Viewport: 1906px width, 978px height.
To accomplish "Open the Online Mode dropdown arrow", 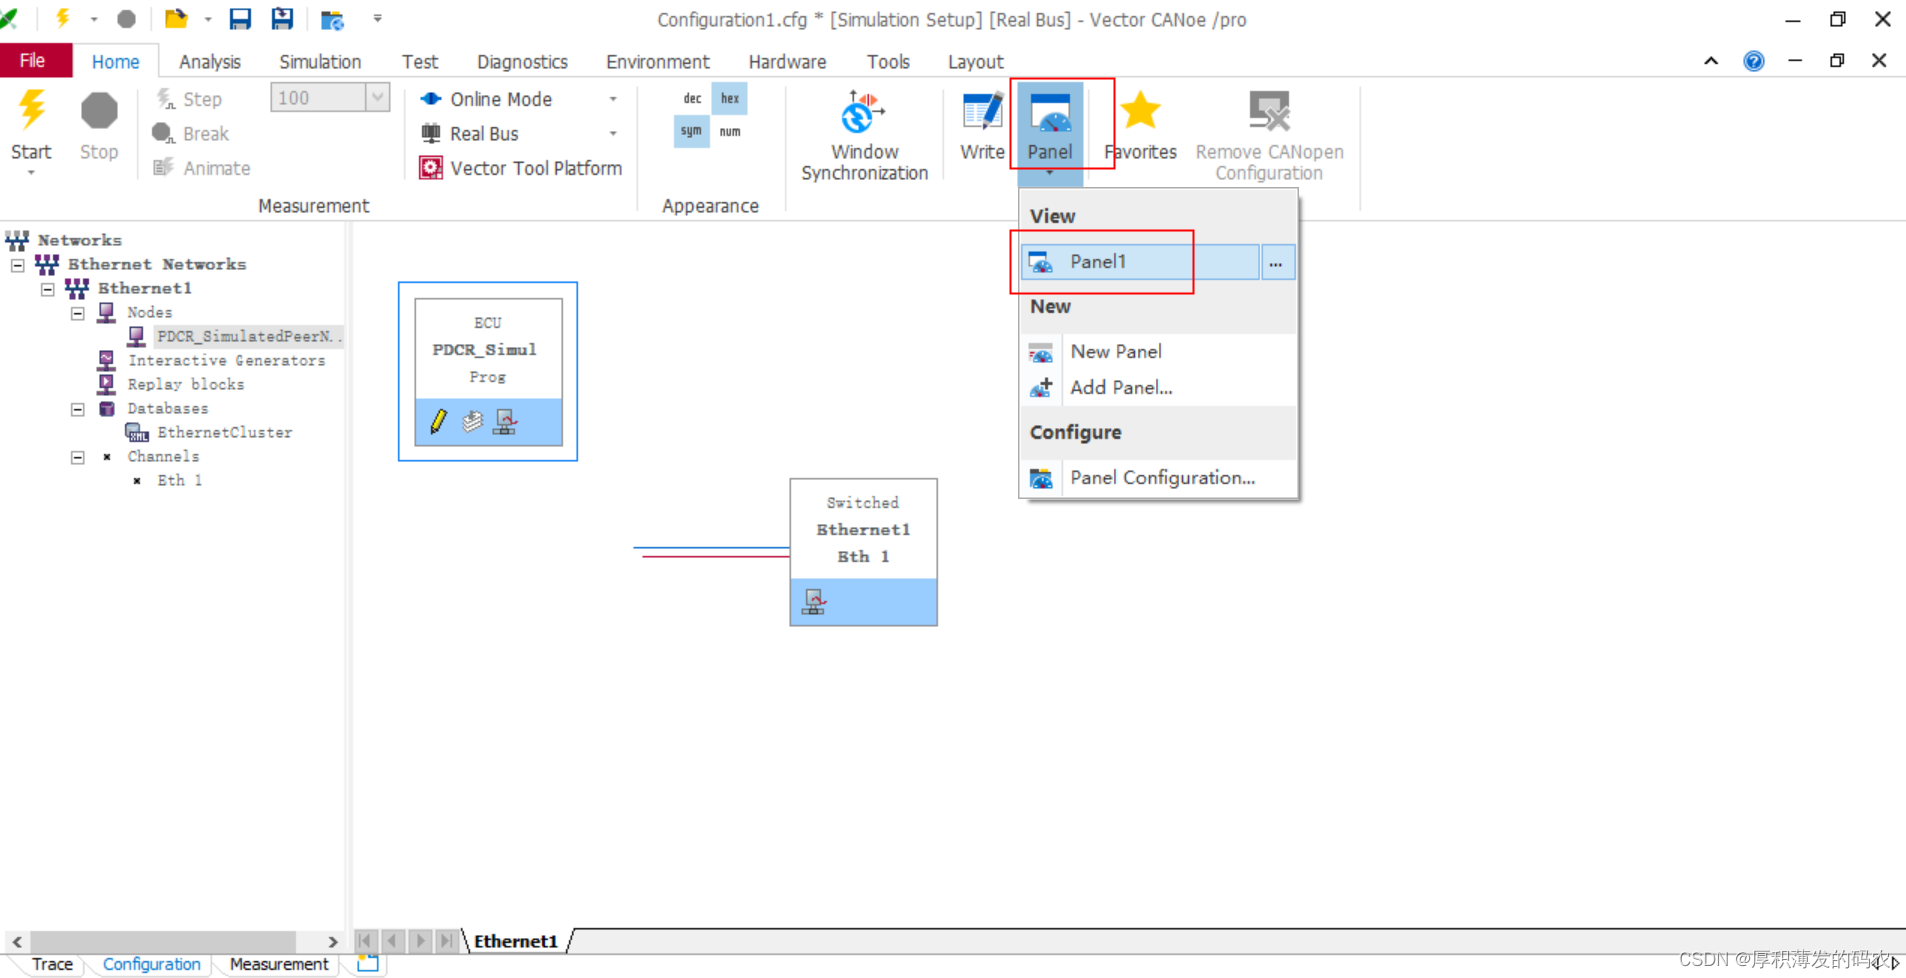I will click(x=613, y=99).
